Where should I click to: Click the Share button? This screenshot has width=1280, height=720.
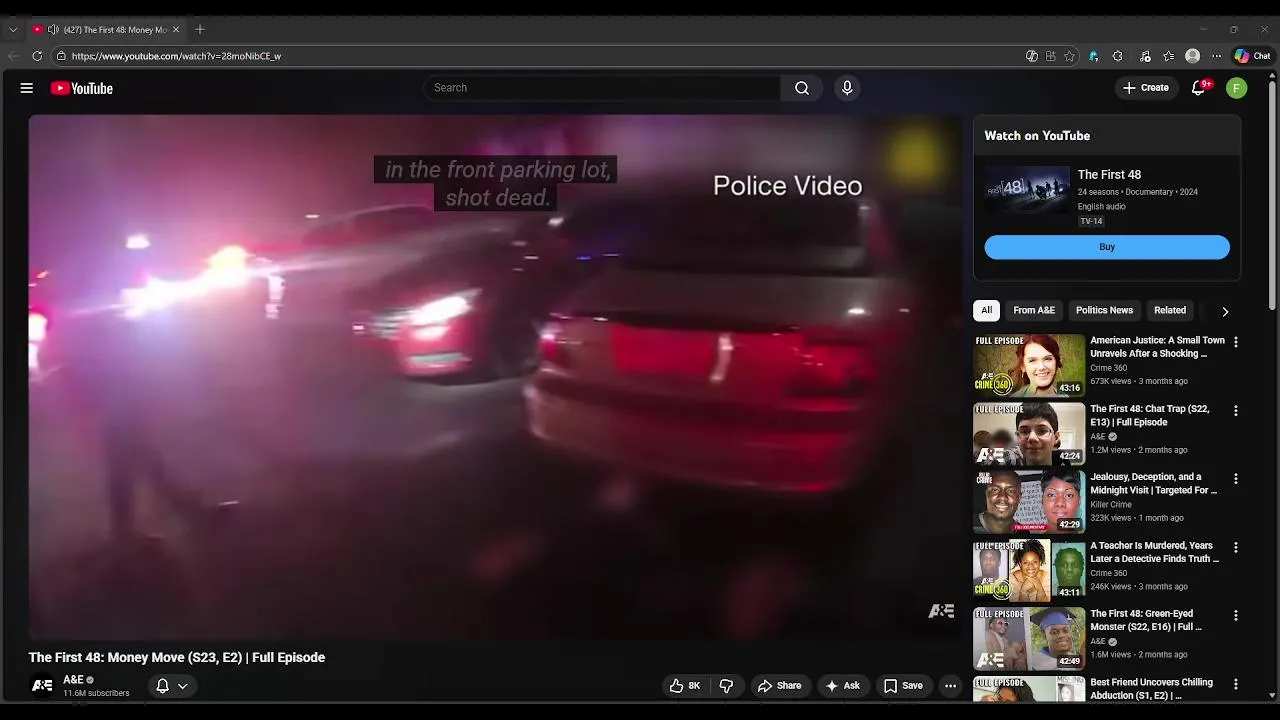pos(779,686)
